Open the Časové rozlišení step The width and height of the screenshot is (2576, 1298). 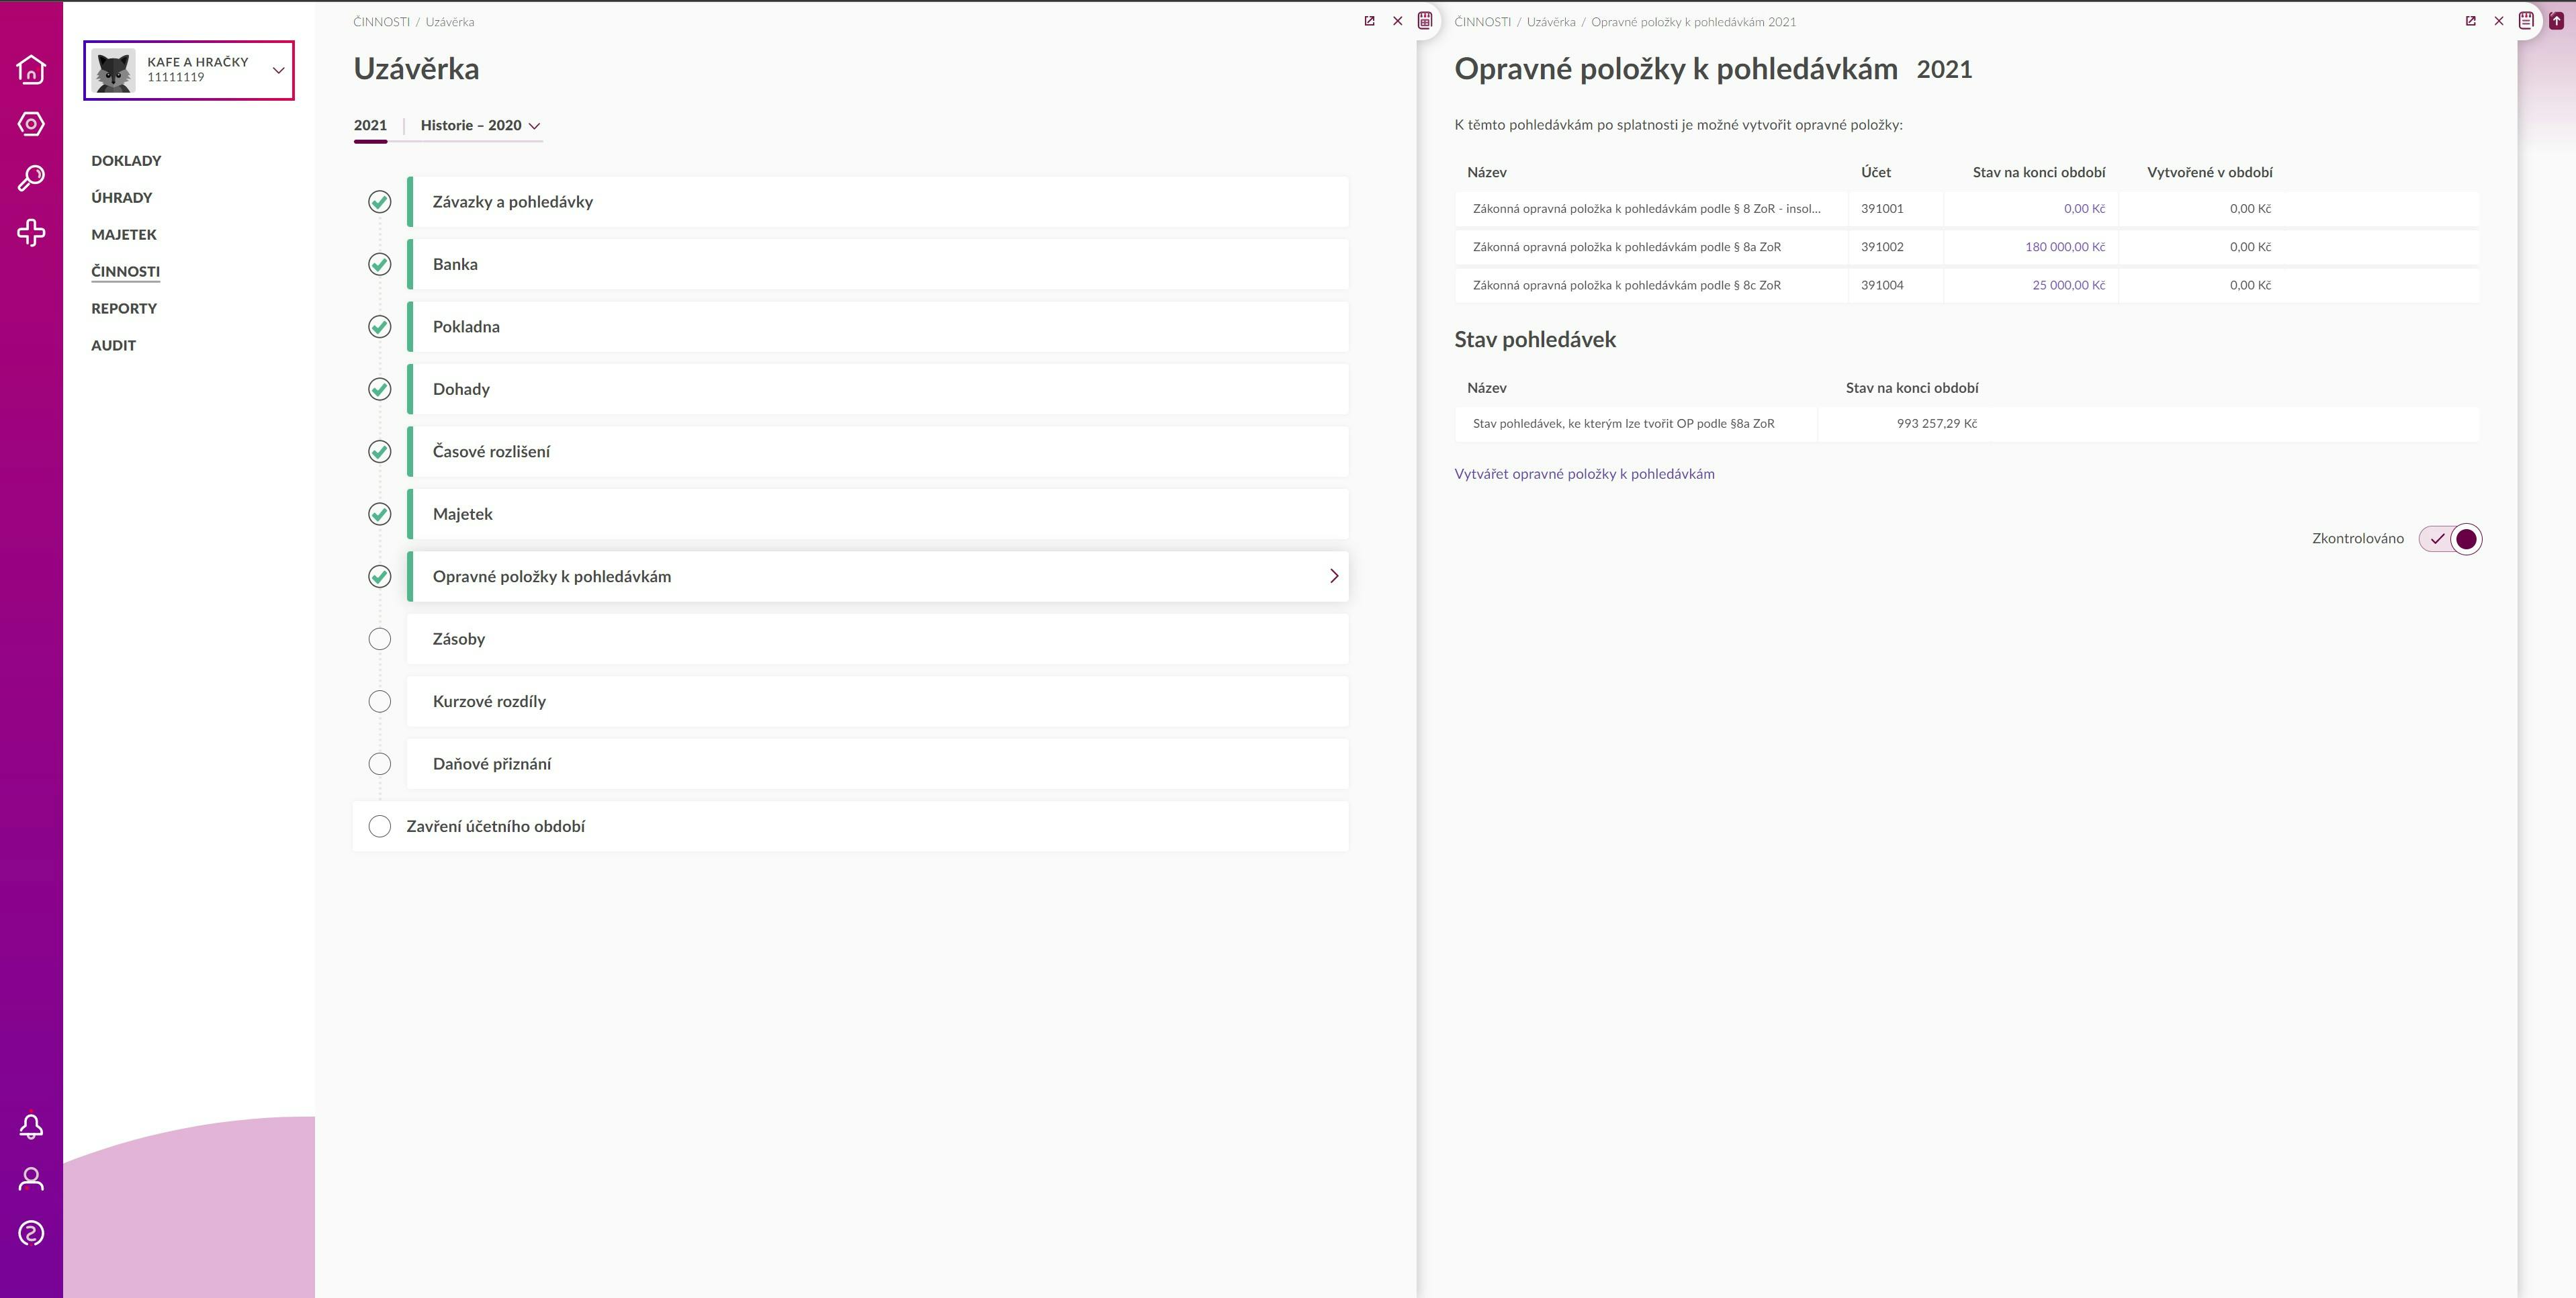pyautogui.click(x=877, y=452)
